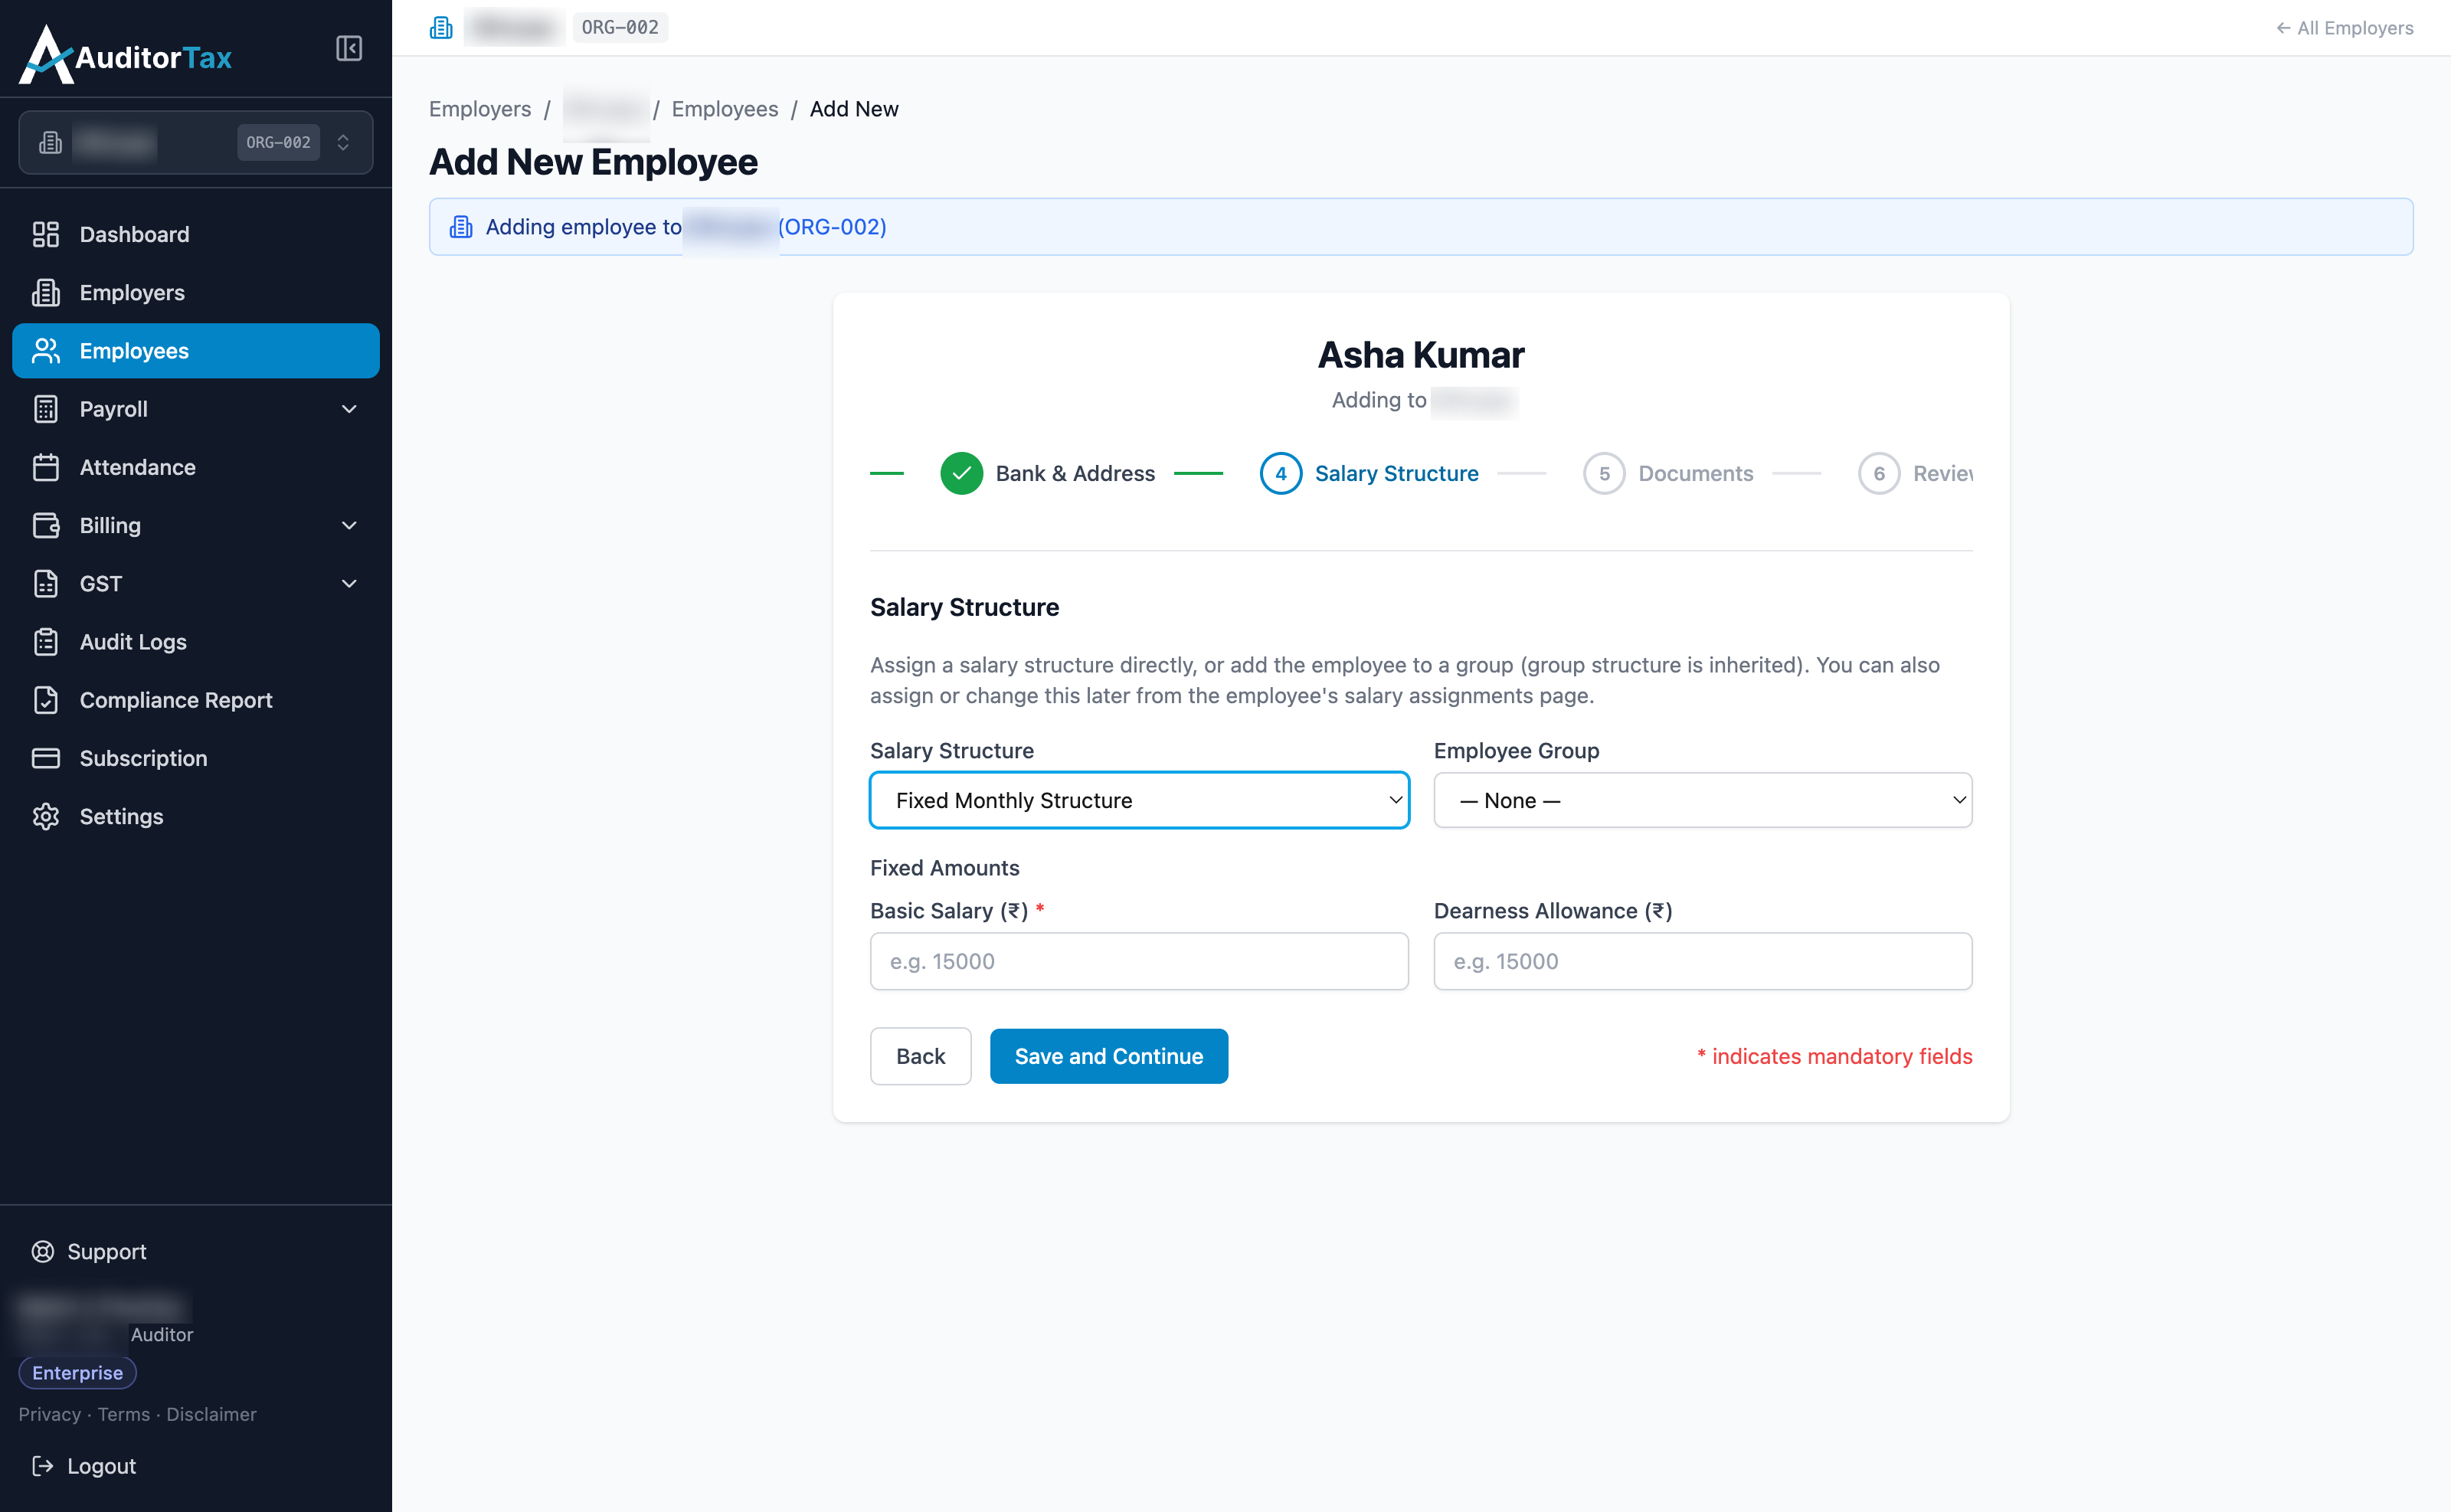Image resolution: width=2451 pixels, height=1512 pixels.
Task: Click the Employers building icon in sidebar
Action: click(x=46, y=292)
